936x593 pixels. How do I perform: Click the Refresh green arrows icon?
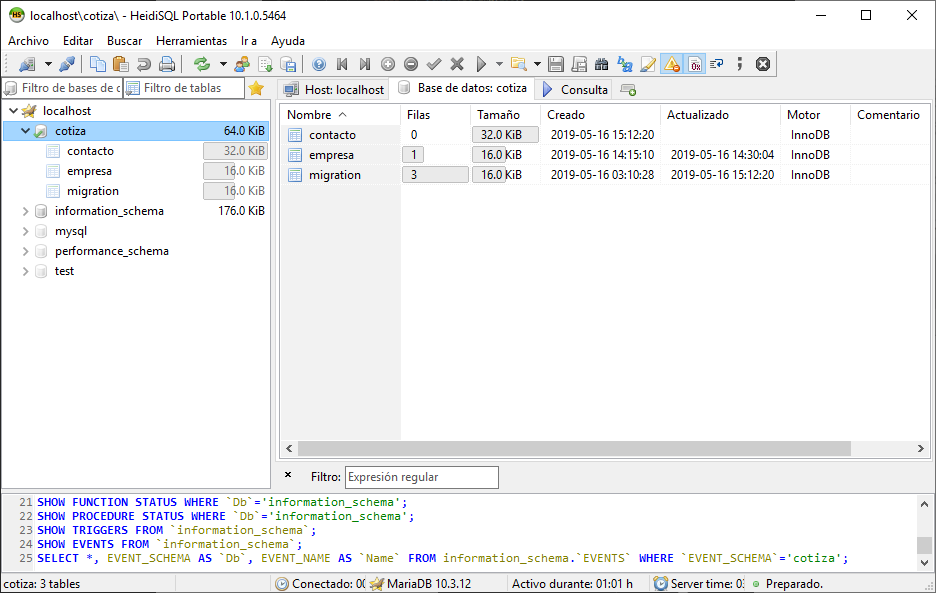[202, 64]
